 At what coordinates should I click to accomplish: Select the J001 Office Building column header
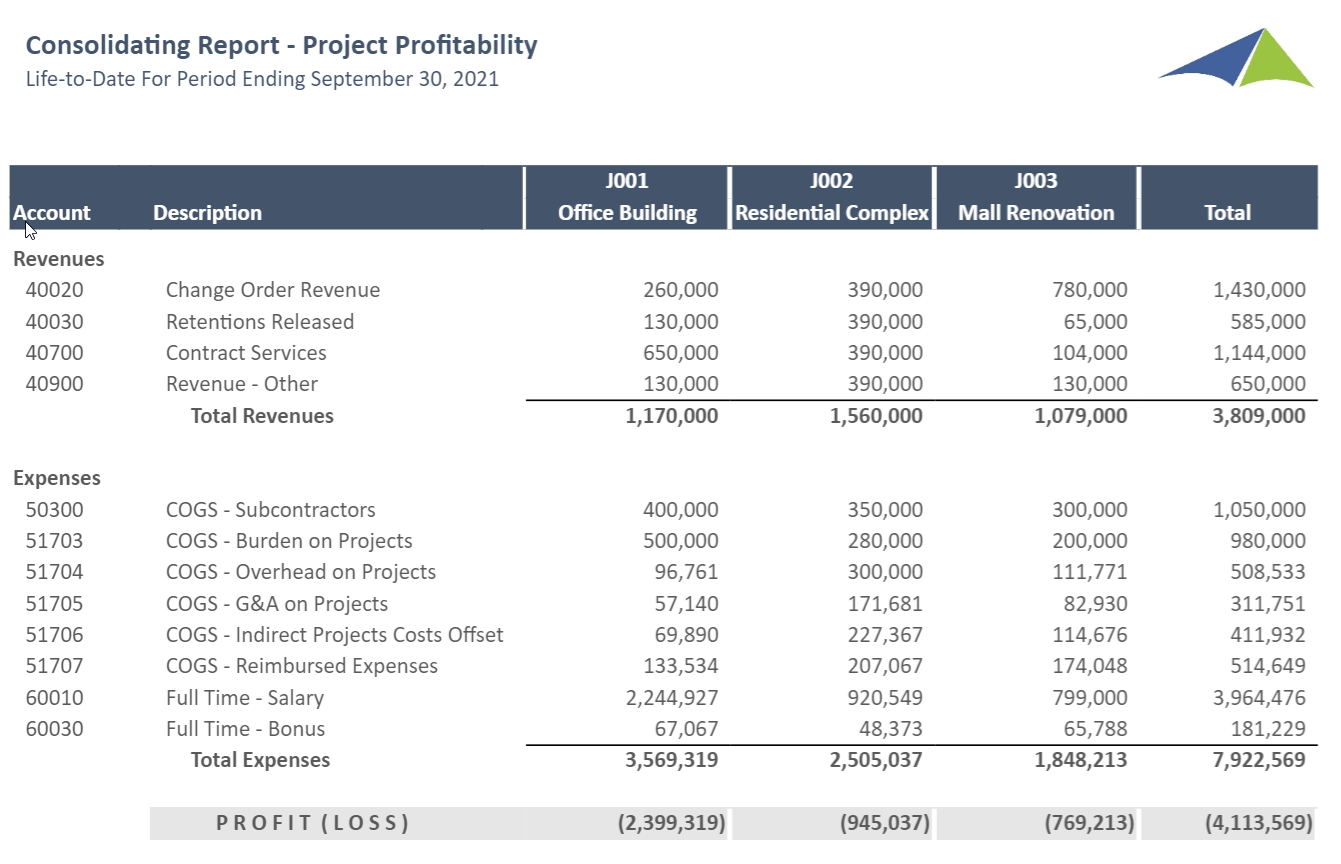[627, 197]
